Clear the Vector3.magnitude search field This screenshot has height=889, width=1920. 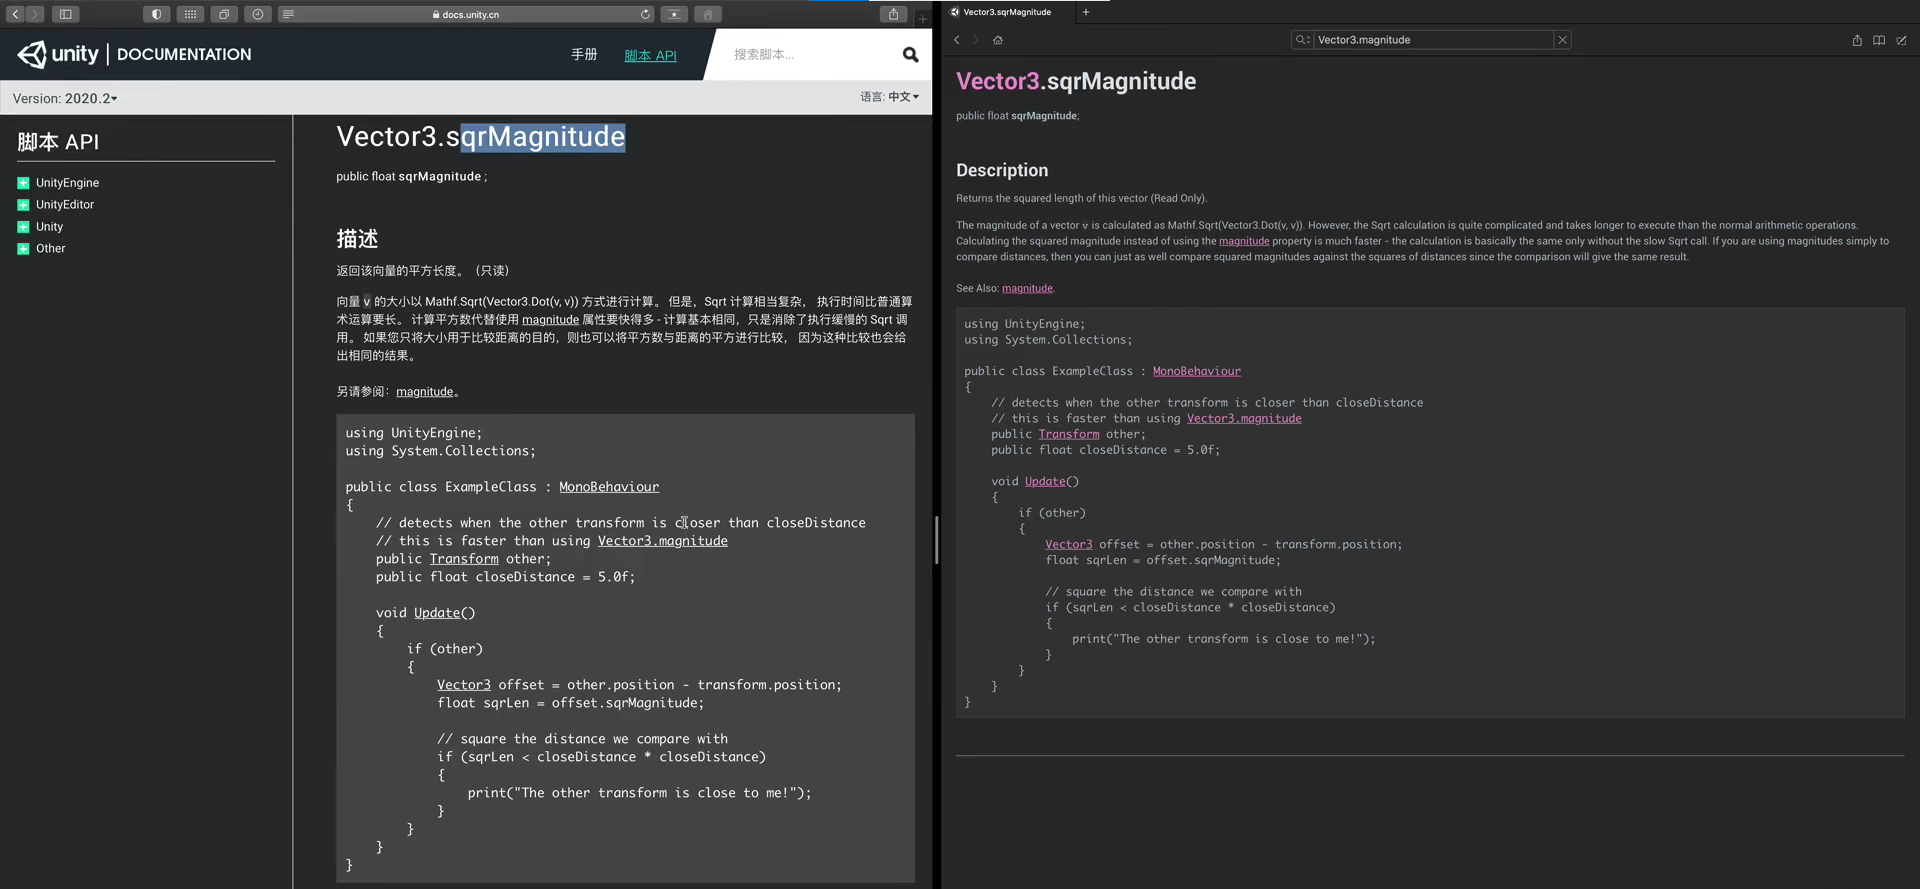[1562, 40]
